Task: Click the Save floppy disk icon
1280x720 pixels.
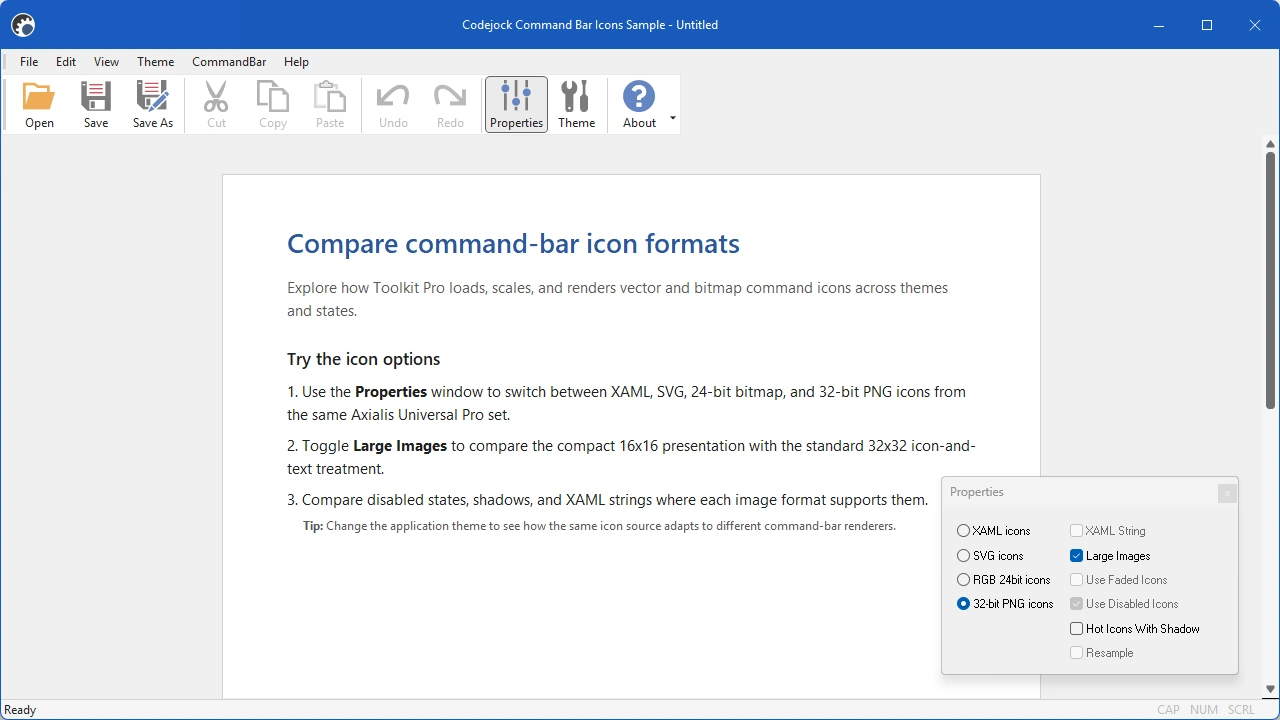Action: 96,96
